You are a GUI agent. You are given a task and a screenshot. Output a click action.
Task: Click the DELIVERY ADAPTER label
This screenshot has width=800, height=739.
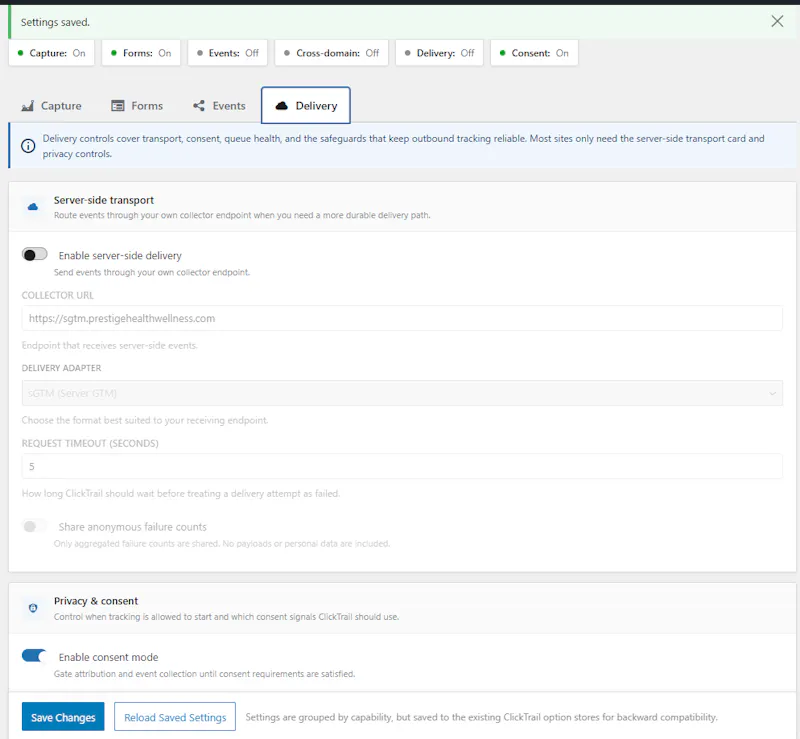pyautogui.click(x=61, y=368)
